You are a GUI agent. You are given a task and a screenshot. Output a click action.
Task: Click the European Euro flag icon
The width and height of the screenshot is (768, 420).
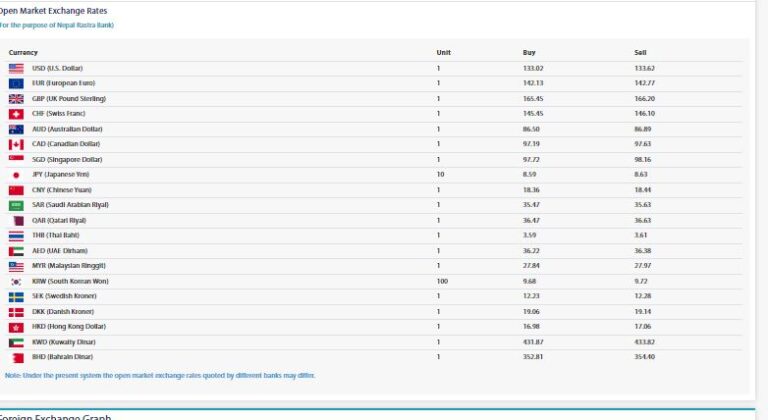[x=16, y=83]
